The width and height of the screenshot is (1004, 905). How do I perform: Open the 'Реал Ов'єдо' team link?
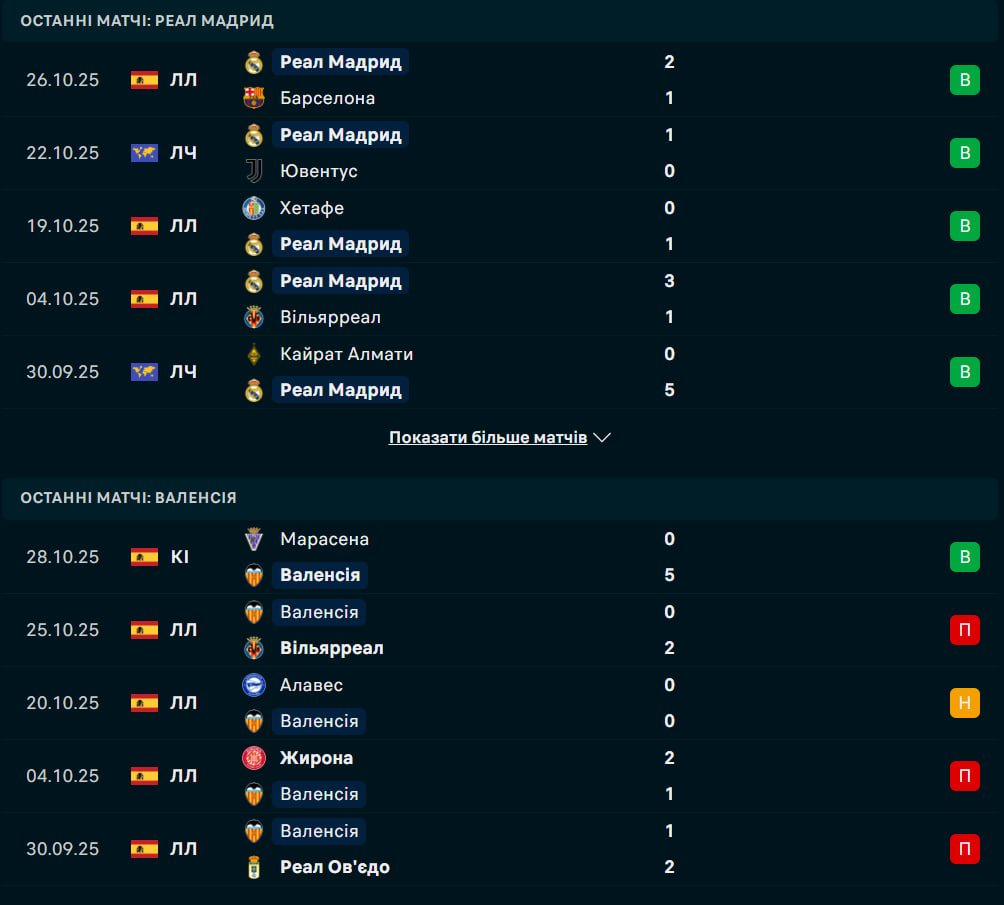pos(335,867)
